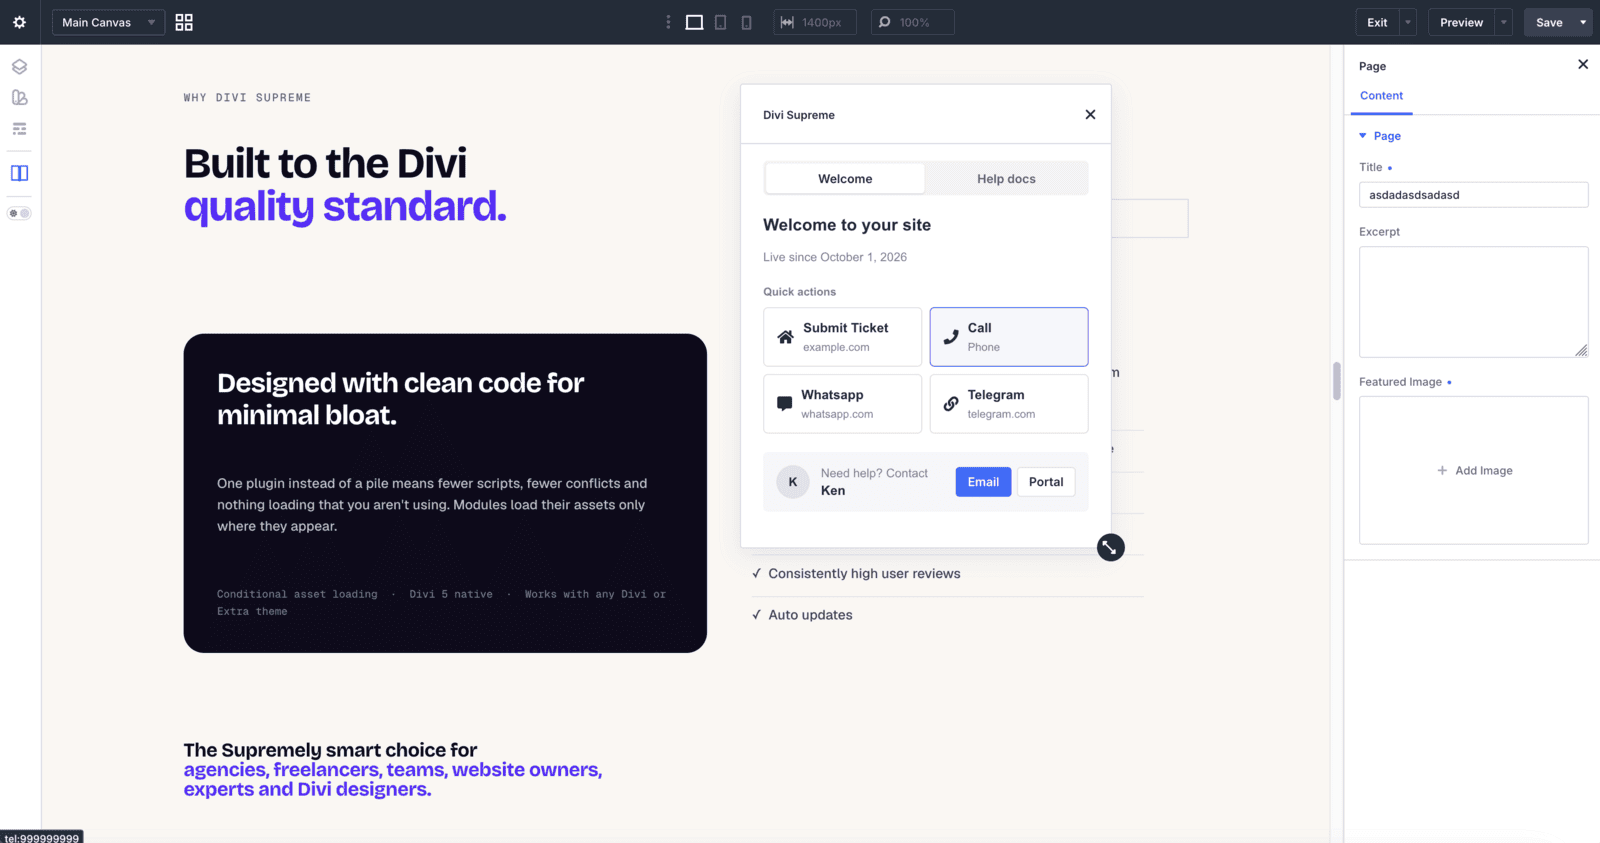1600x843 pixels.
Task: Collapse the Page section expander
Action: coord(1362,136)
